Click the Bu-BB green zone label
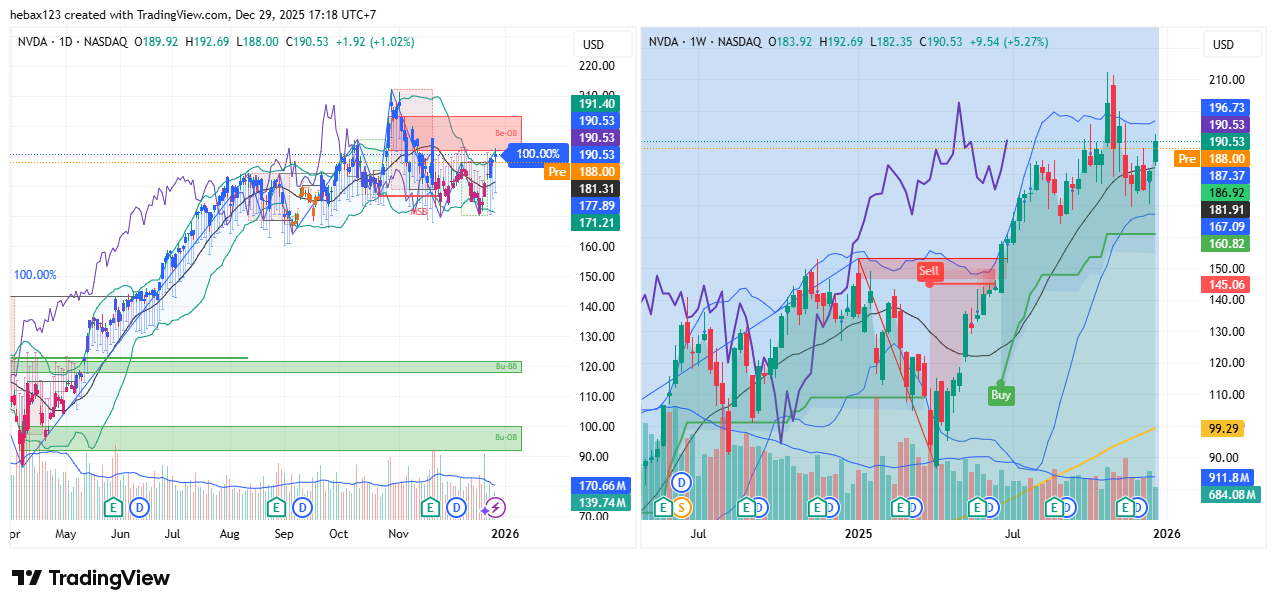Image resolution: width=1276 pixels, height=608 pixels. 507,367
